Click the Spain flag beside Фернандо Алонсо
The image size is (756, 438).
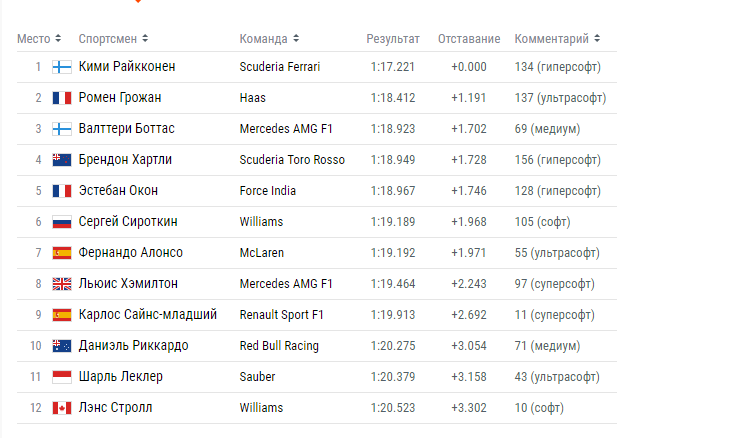tap(62, 253)
